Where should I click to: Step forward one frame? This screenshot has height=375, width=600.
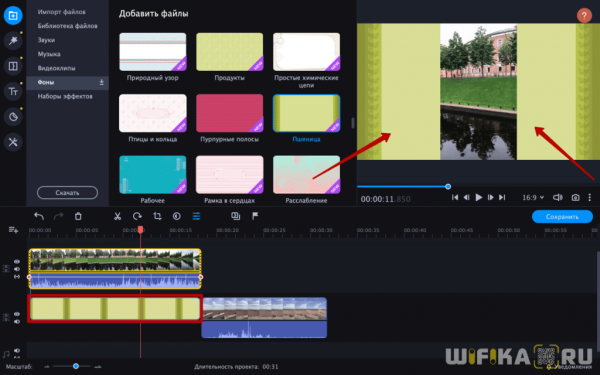tap(490, 197)
